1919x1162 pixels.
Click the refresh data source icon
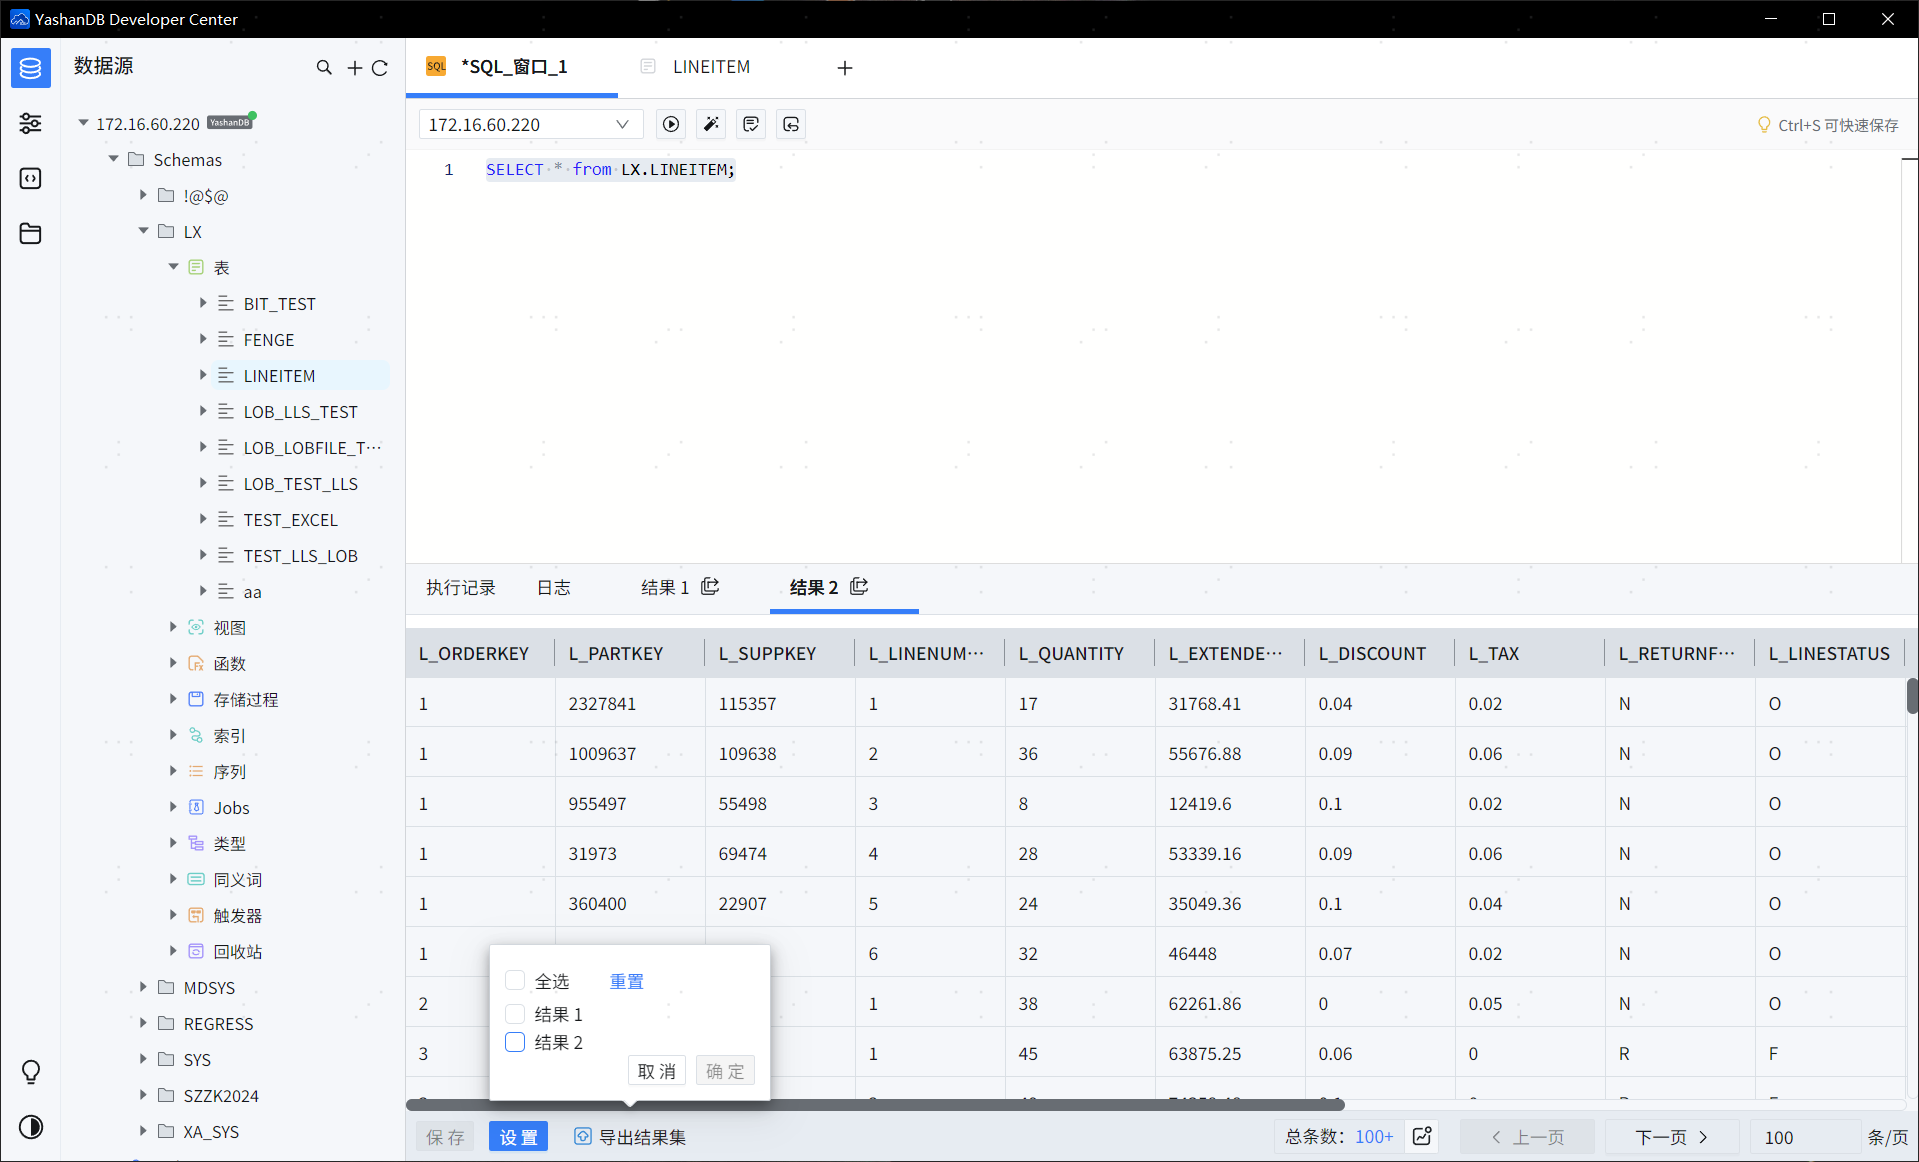[380, 68]
